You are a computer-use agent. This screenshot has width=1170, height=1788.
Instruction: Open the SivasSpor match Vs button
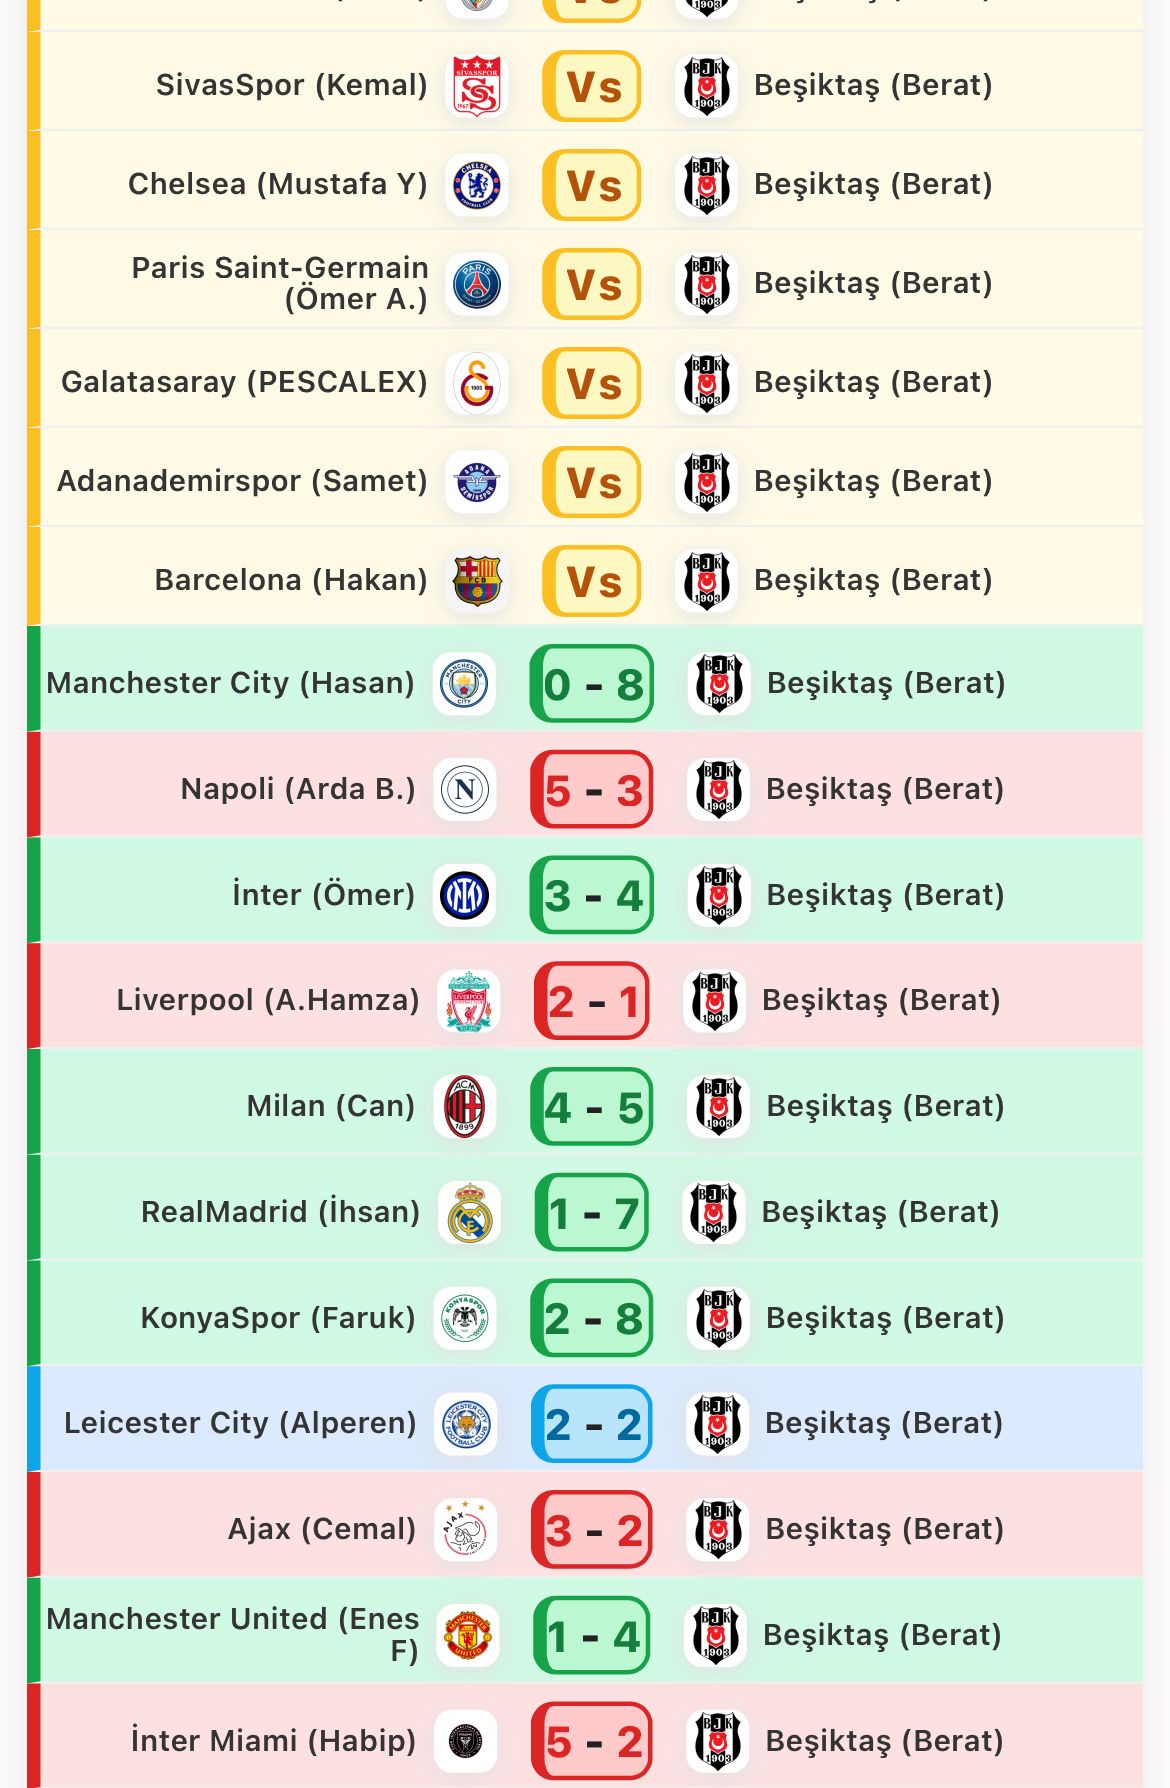coord(592,86)
